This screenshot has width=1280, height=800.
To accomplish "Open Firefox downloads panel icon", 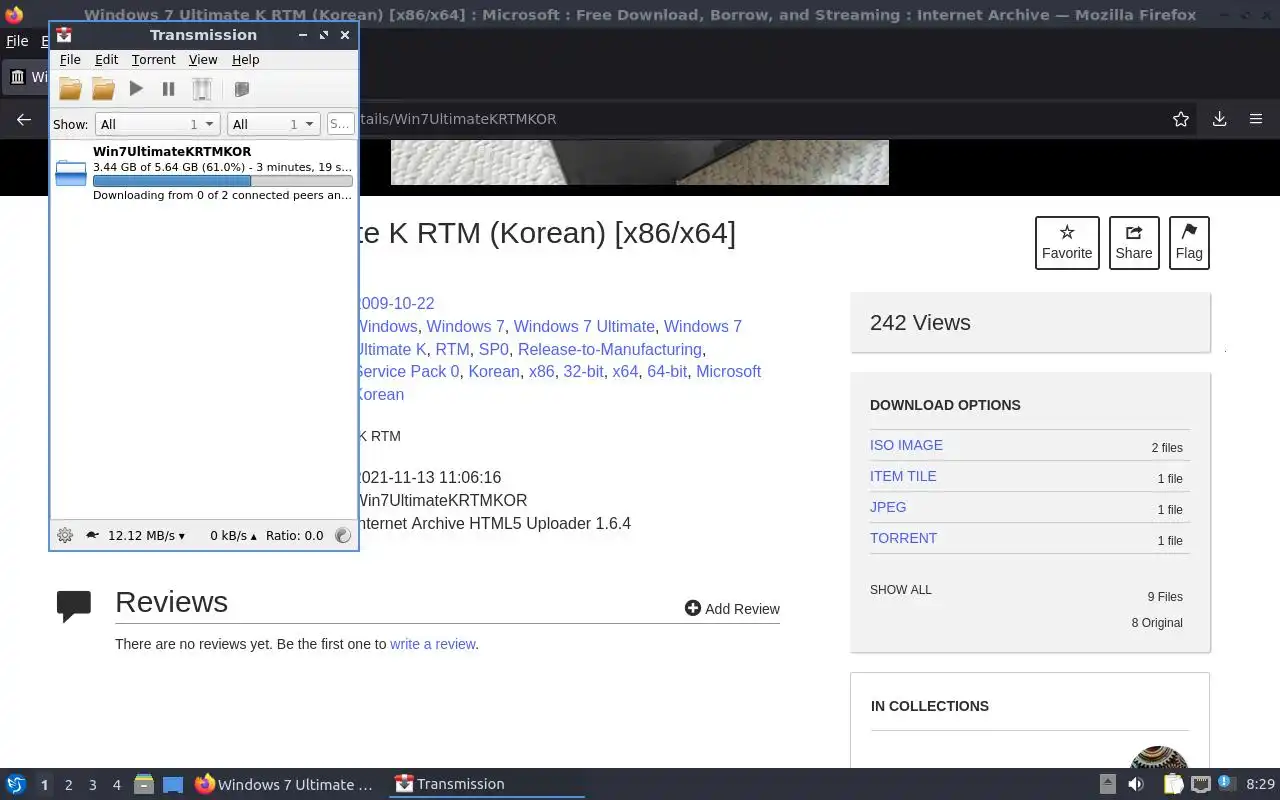I will pos(1219,119).
